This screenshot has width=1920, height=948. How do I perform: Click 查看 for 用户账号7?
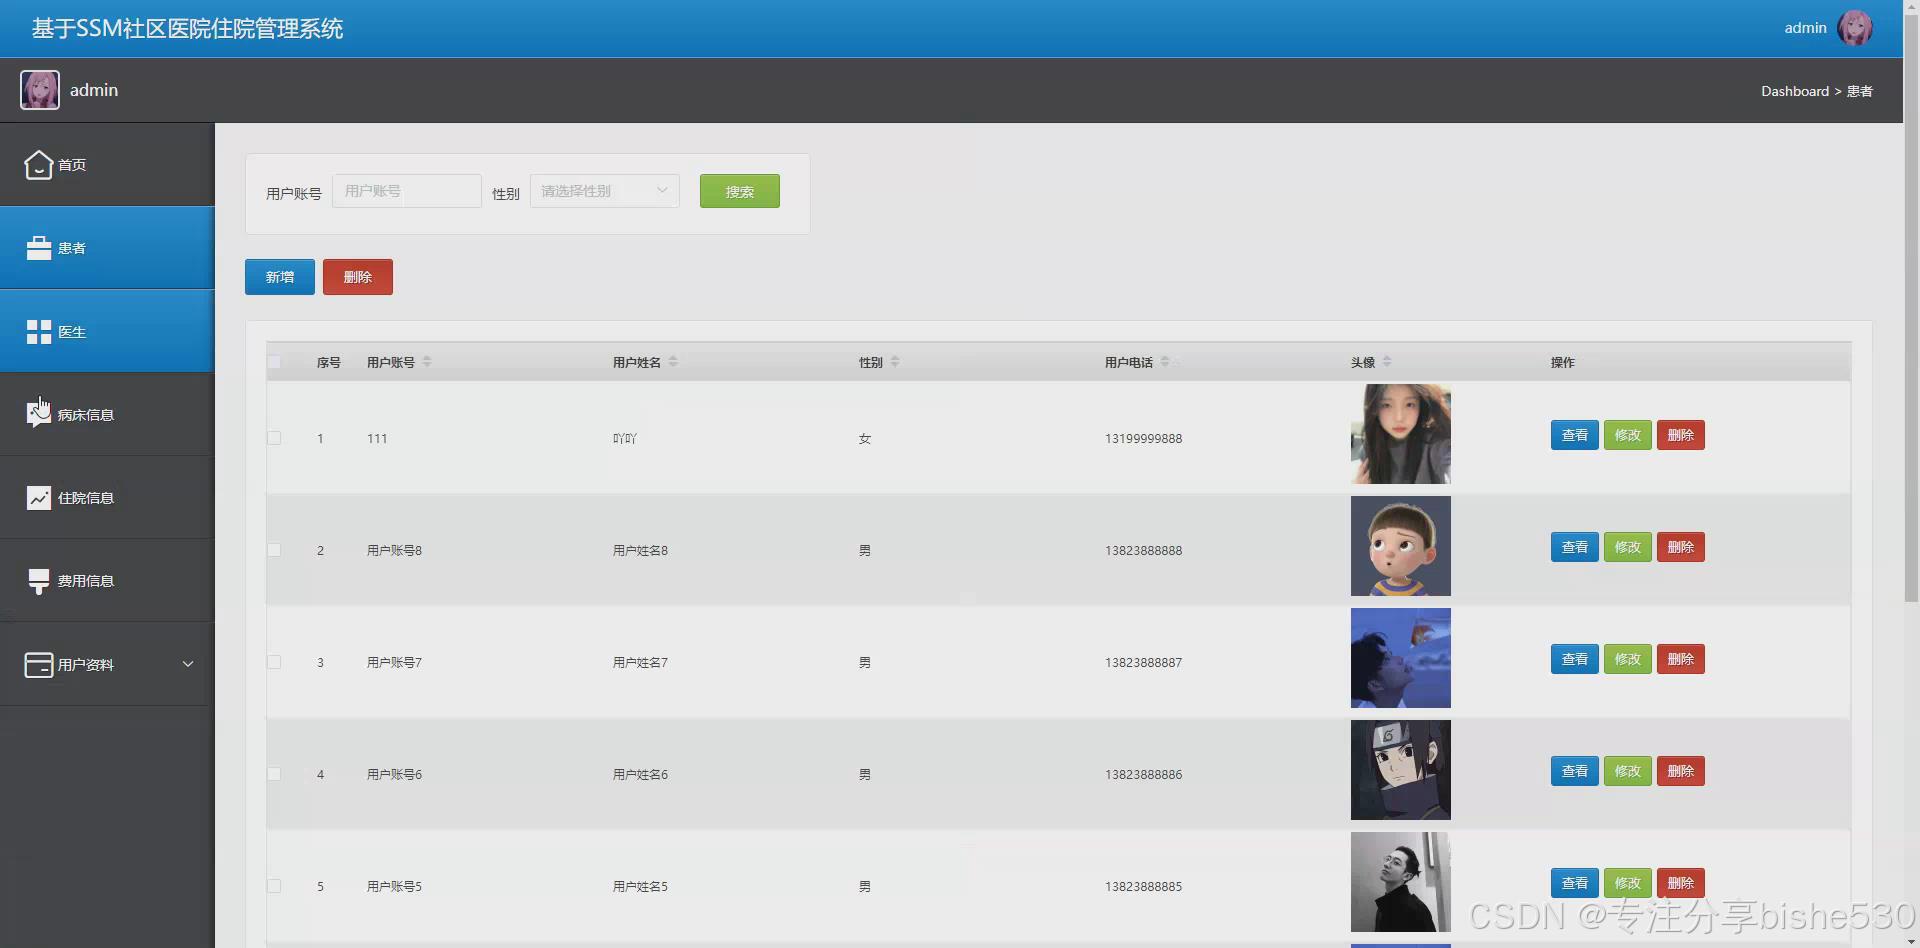[1575, 659]
